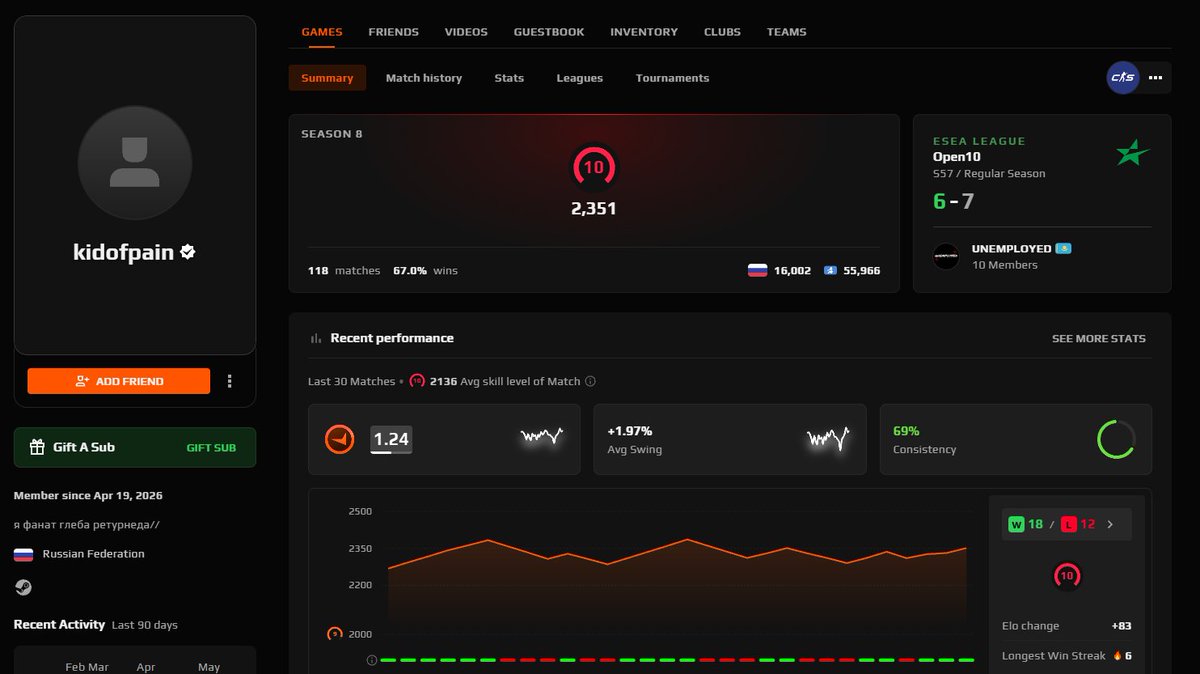
Task: Switch to the Leagues sub-tab
Action: tap(580, 78)
